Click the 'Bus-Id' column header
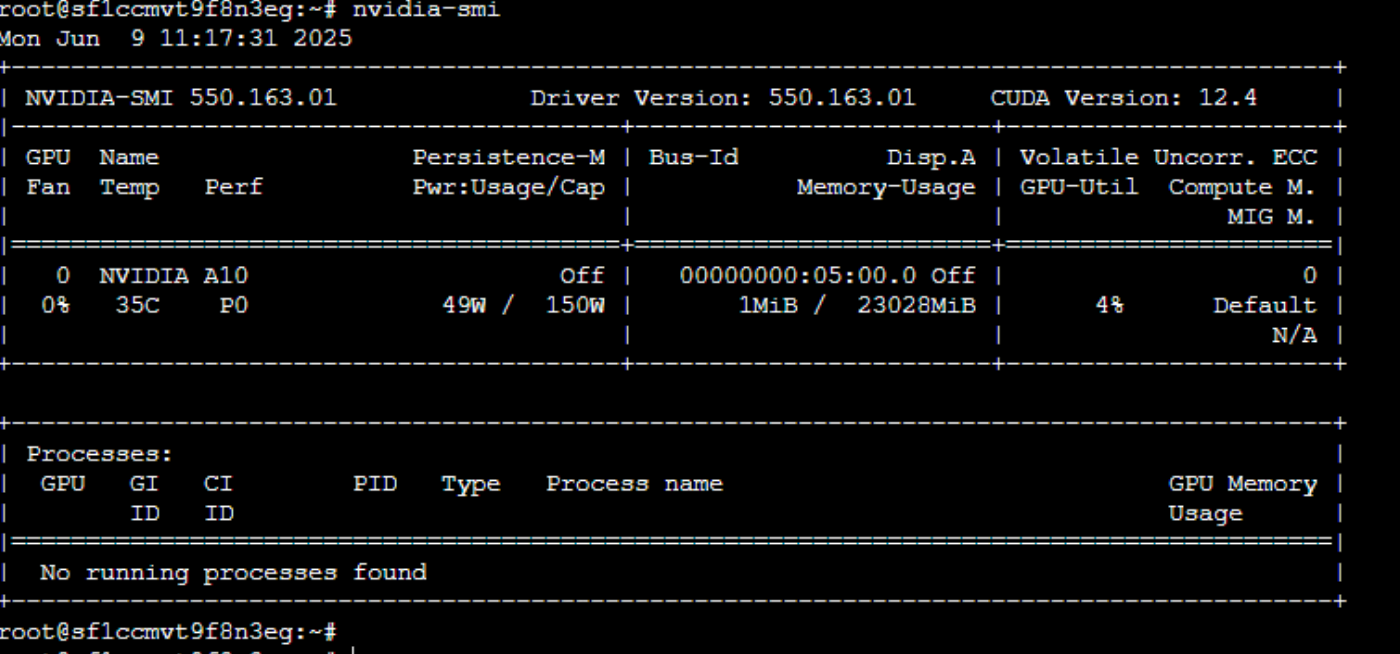 (693, 157)
